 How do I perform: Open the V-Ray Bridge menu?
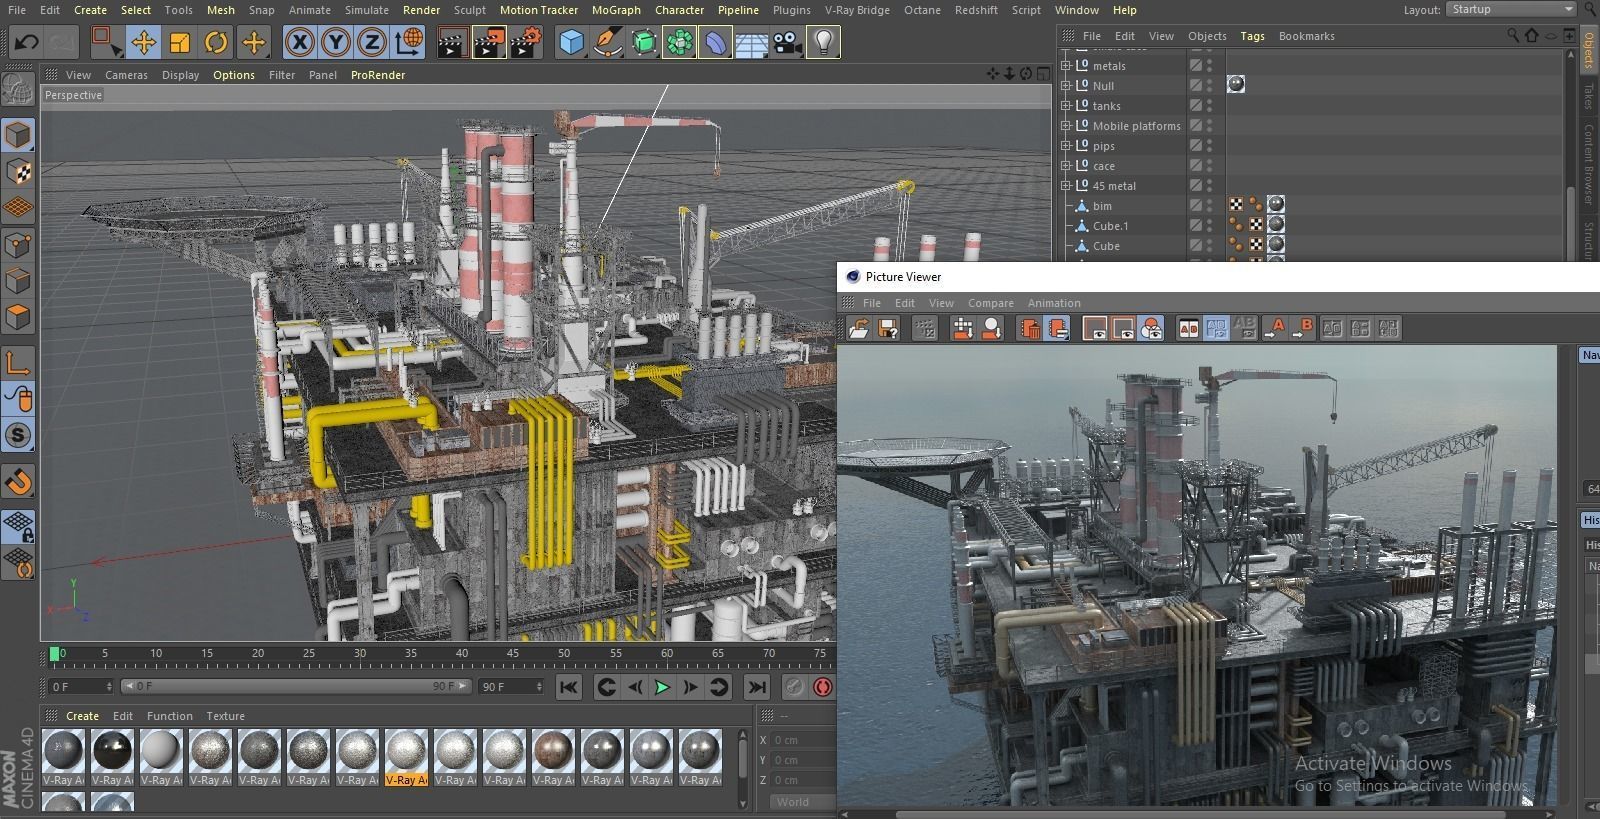(x=857, y=10)
